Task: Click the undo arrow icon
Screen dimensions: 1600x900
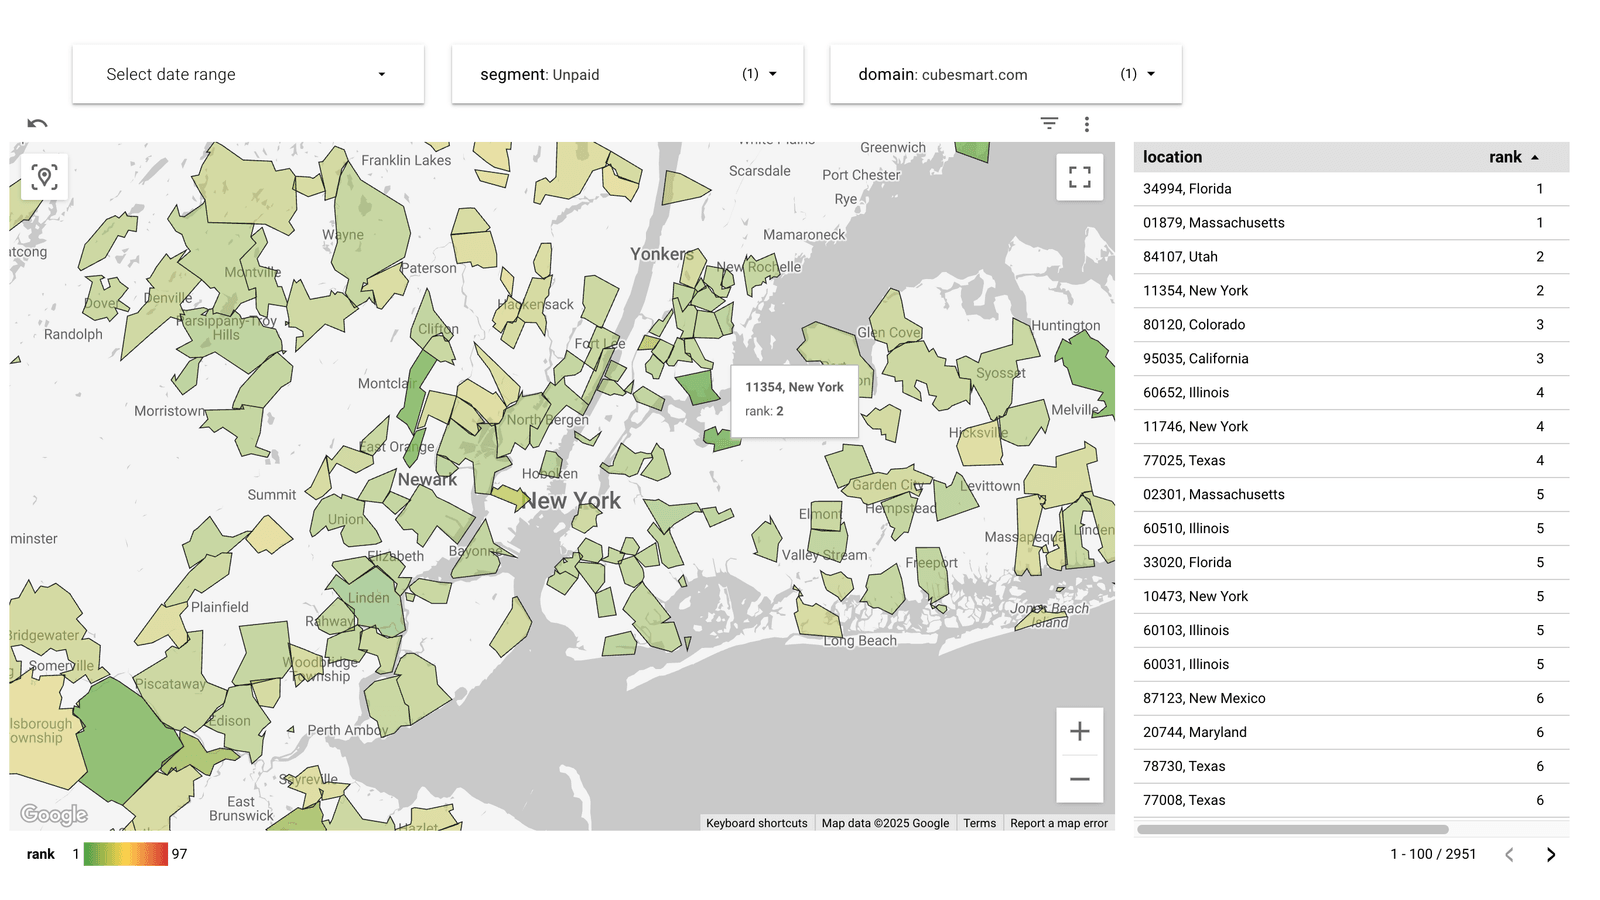Action: point(37,124)
